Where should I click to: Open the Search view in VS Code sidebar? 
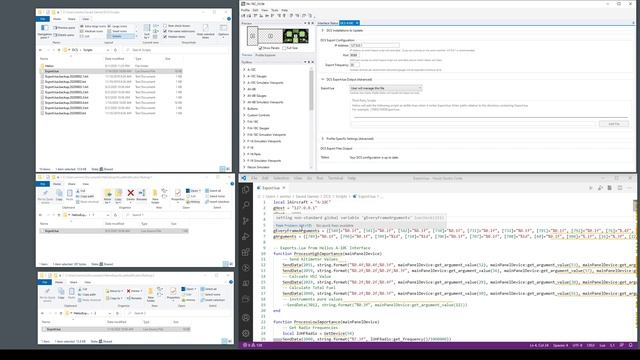(246, 205)
